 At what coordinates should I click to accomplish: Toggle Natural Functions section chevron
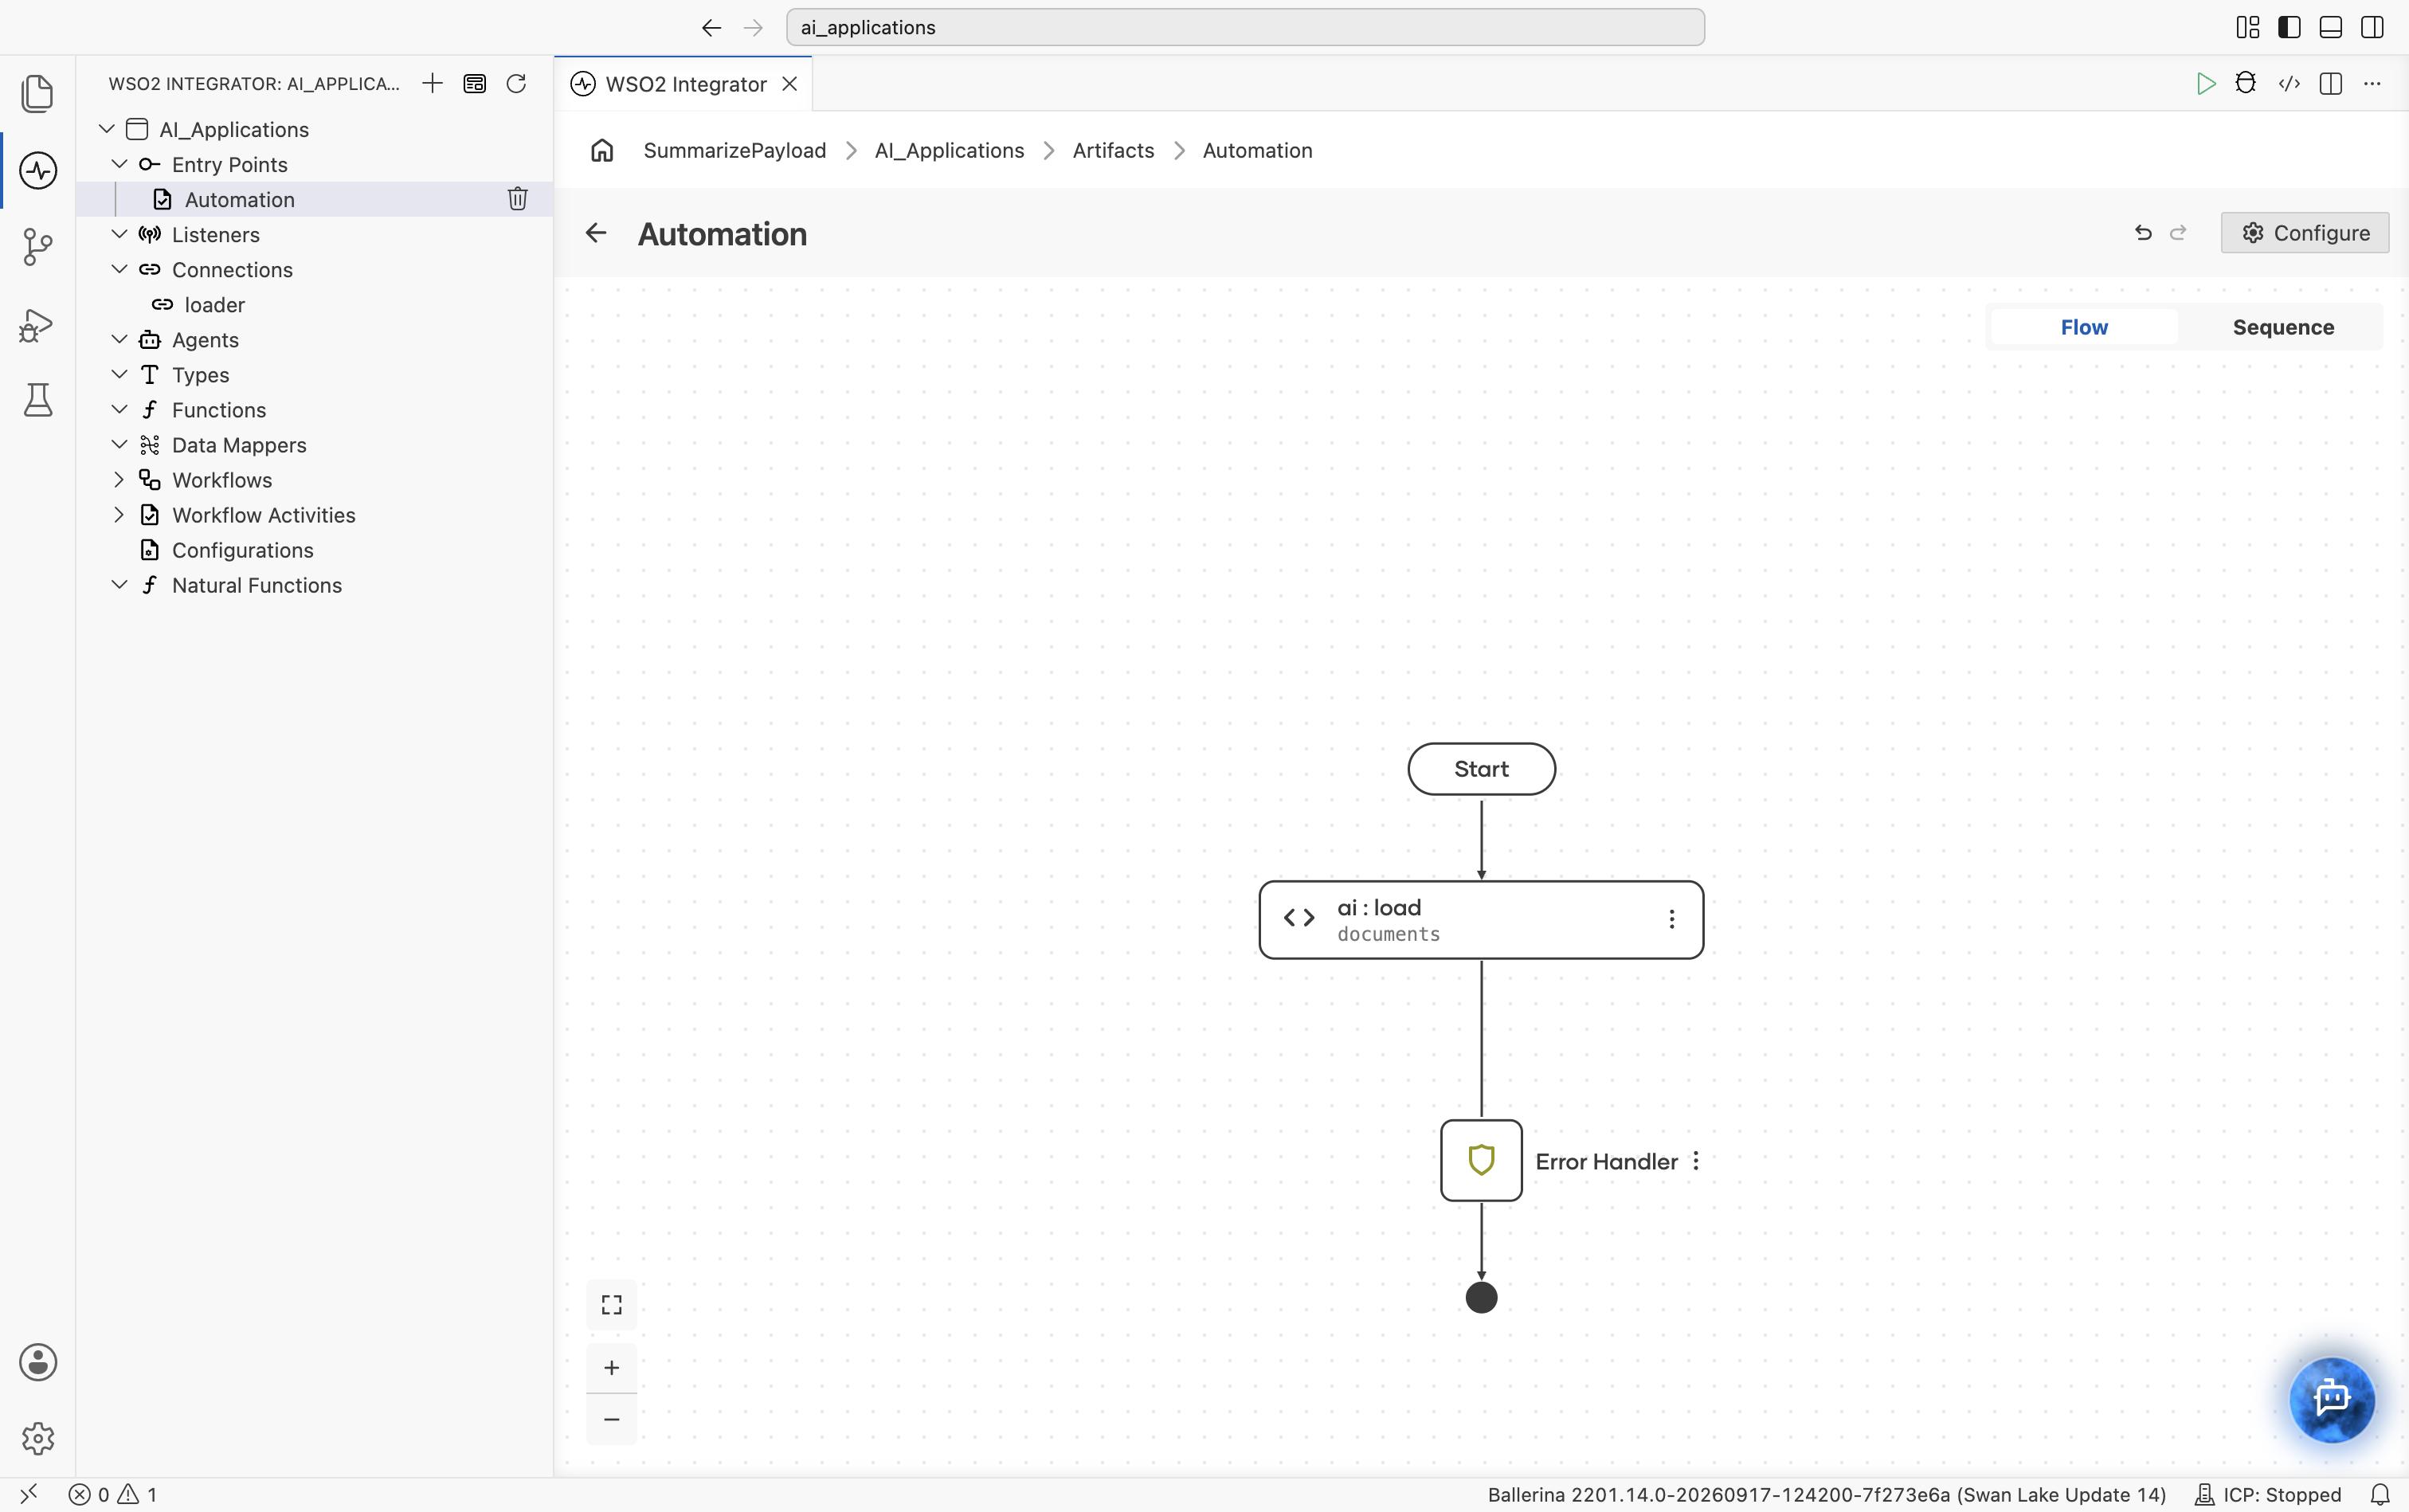coord(119,584)
